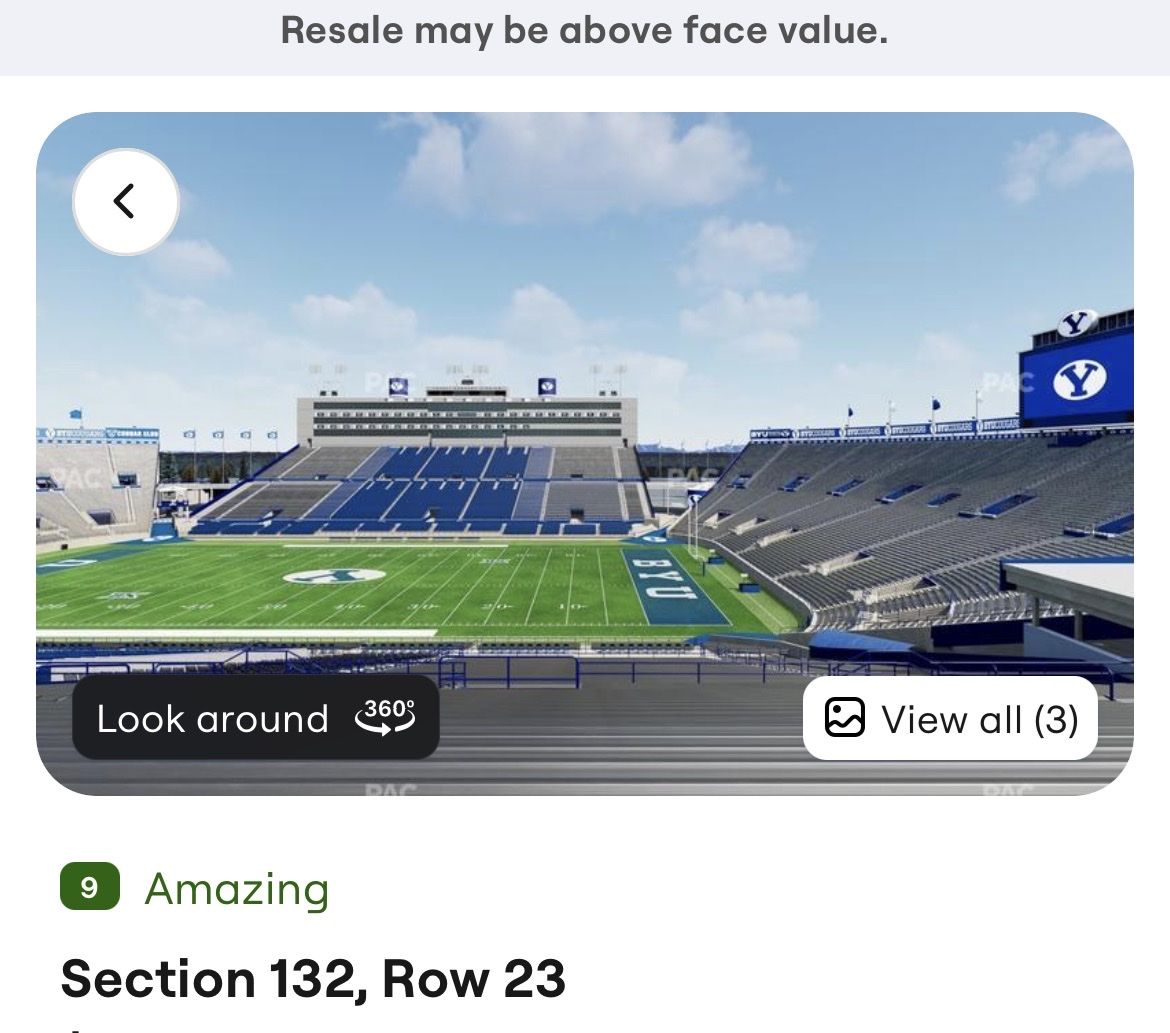Screen dimensions: 1170x1033
Task: Go back using the left chevron button
Action: [x=125, y=202]
